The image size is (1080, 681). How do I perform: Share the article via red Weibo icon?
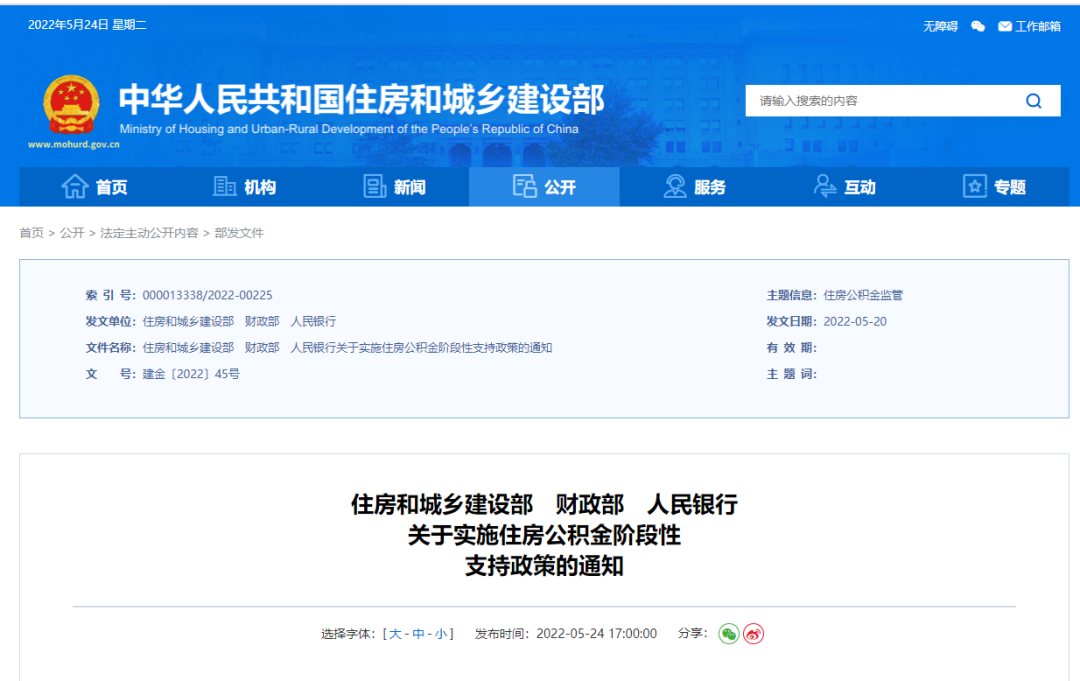(754, 633)
